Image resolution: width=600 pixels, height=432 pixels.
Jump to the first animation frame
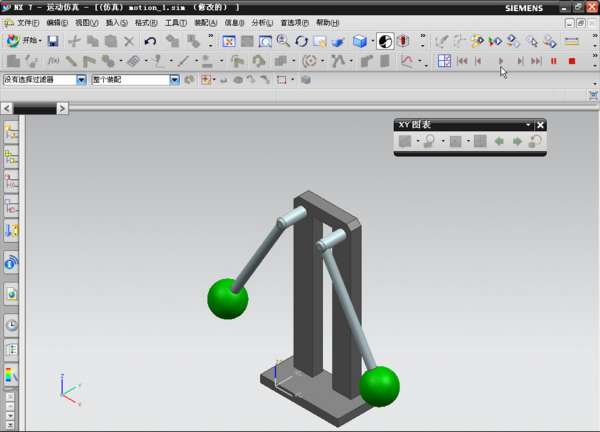(x=462, y=61)
